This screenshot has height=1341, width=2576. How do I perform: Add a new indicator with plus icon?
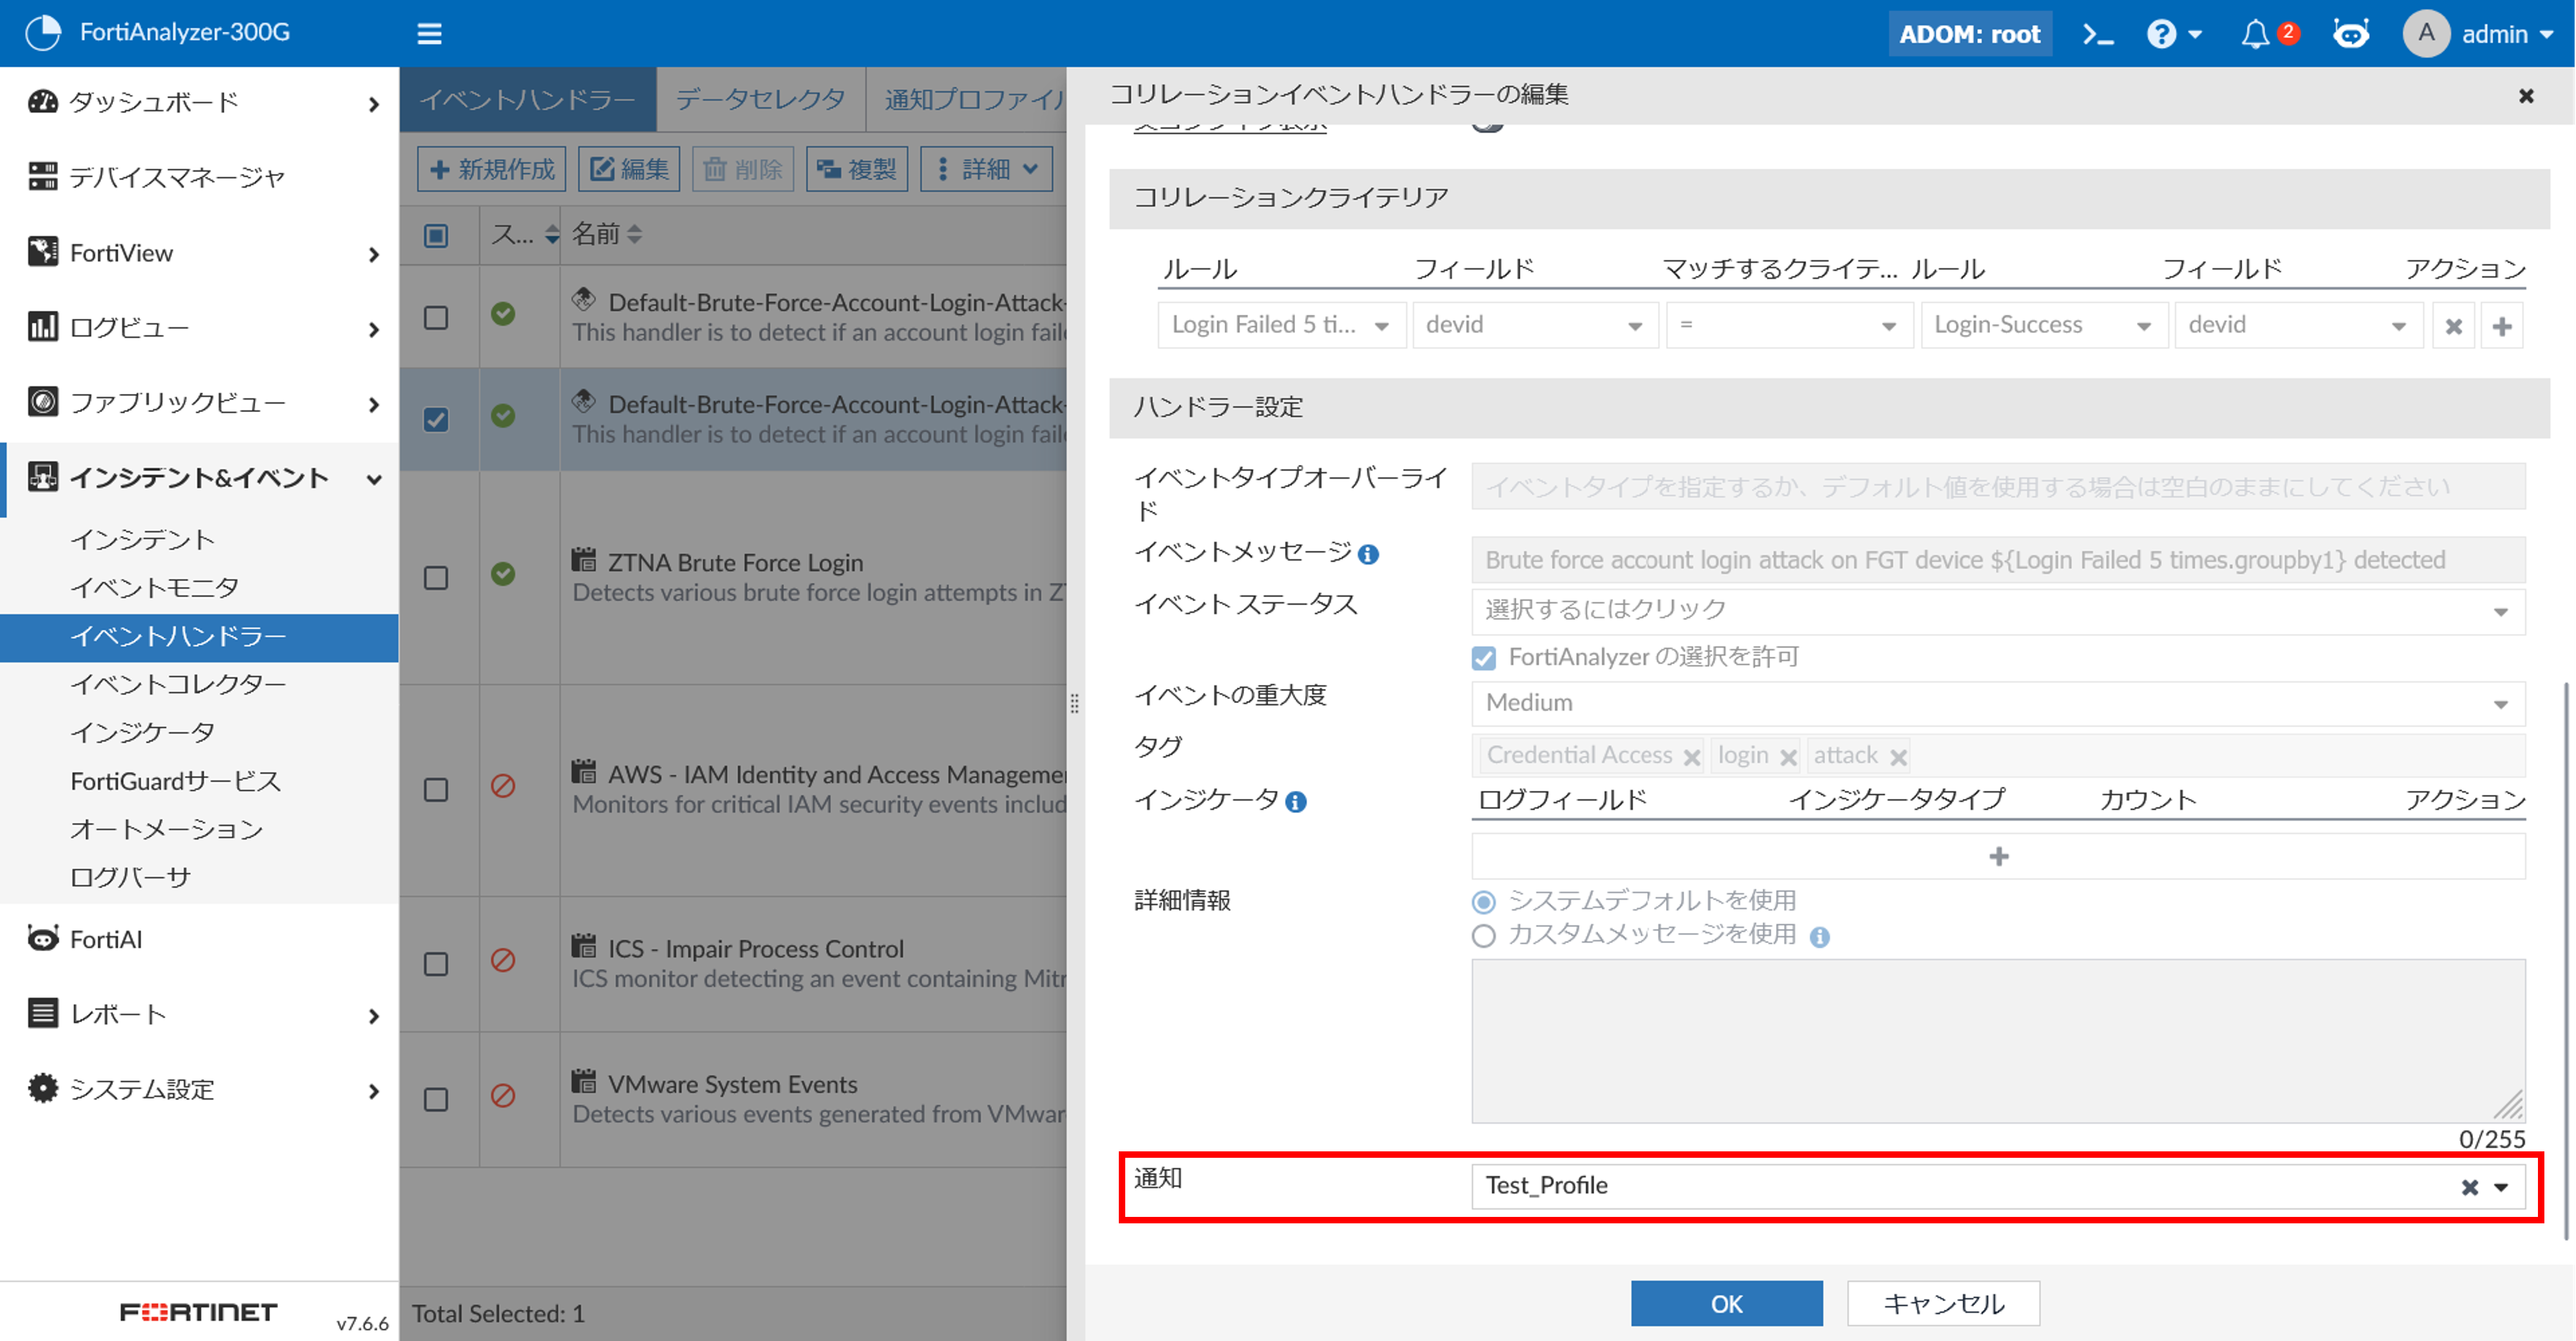(1998, 856)
